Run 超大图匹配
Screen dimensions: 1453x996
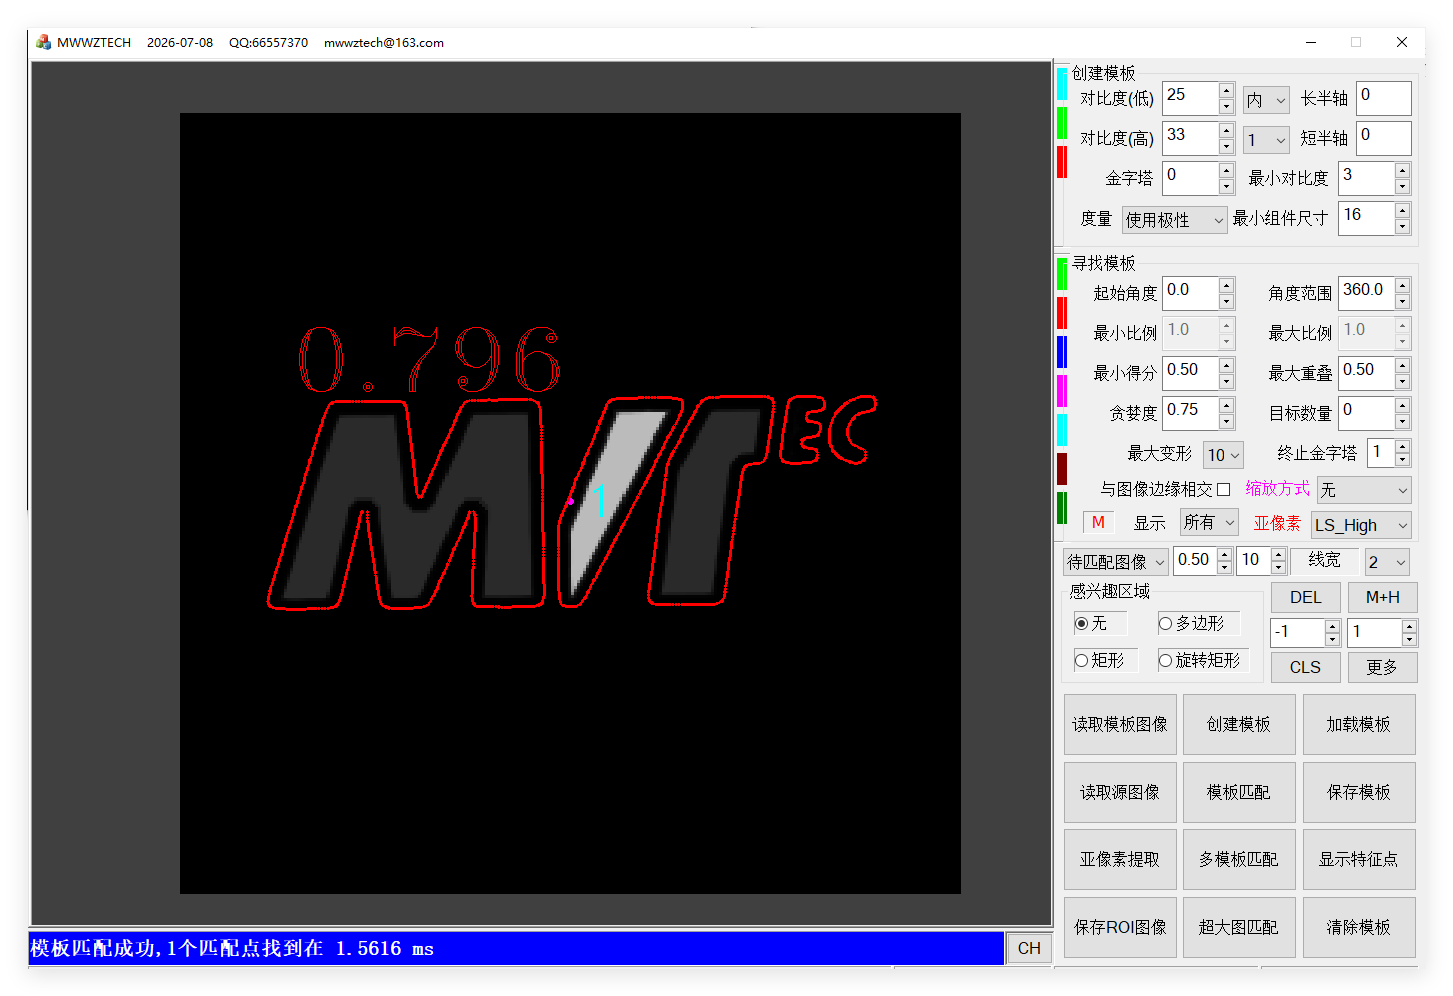[x=1239, y=927]
